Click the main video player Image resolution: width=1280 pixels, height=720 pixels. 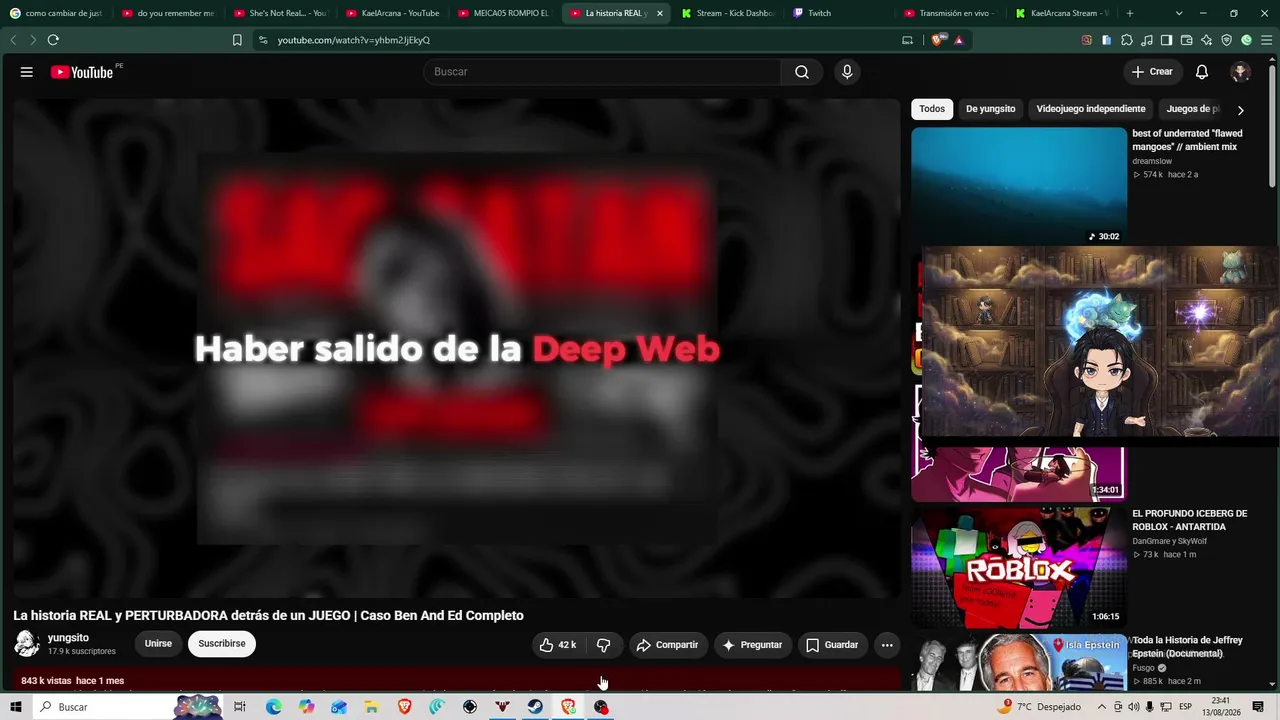coord(457,348)
